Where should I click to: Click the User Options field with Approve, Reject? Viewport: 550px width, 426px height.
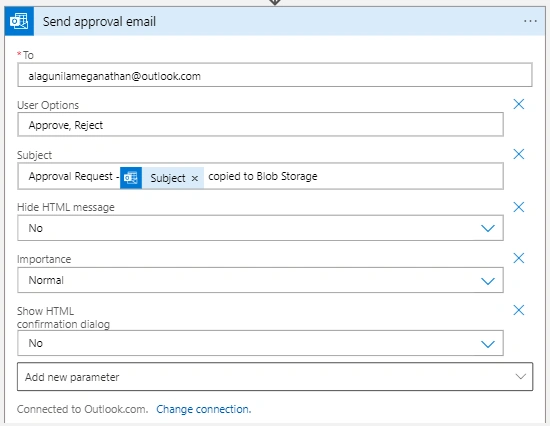click(x=261, y=125)
